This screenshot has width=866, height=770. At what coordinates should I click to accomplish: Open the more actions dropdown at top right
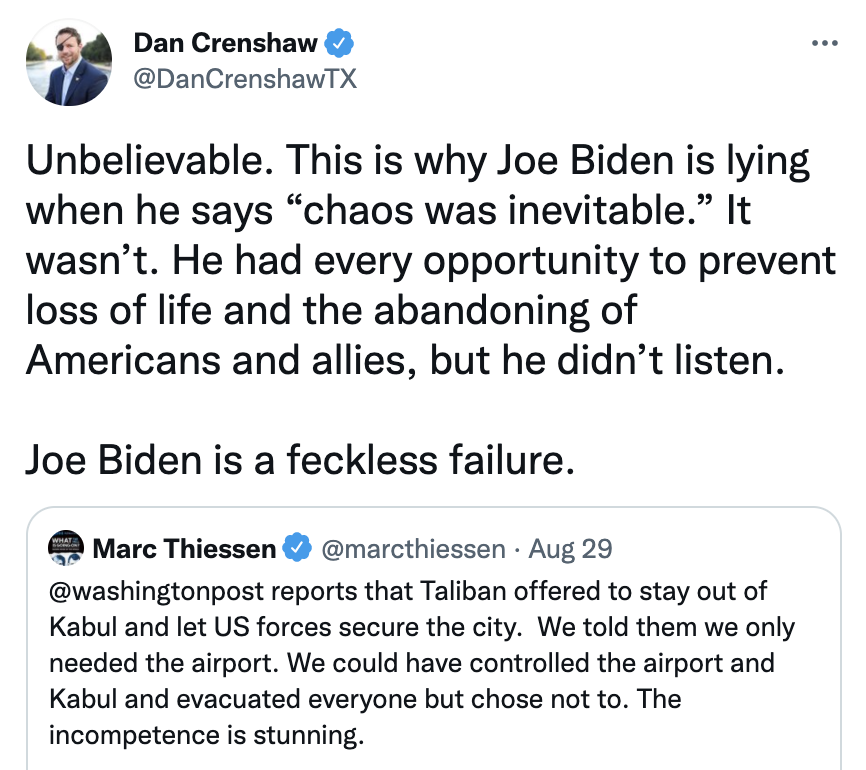tap(826, 42)
